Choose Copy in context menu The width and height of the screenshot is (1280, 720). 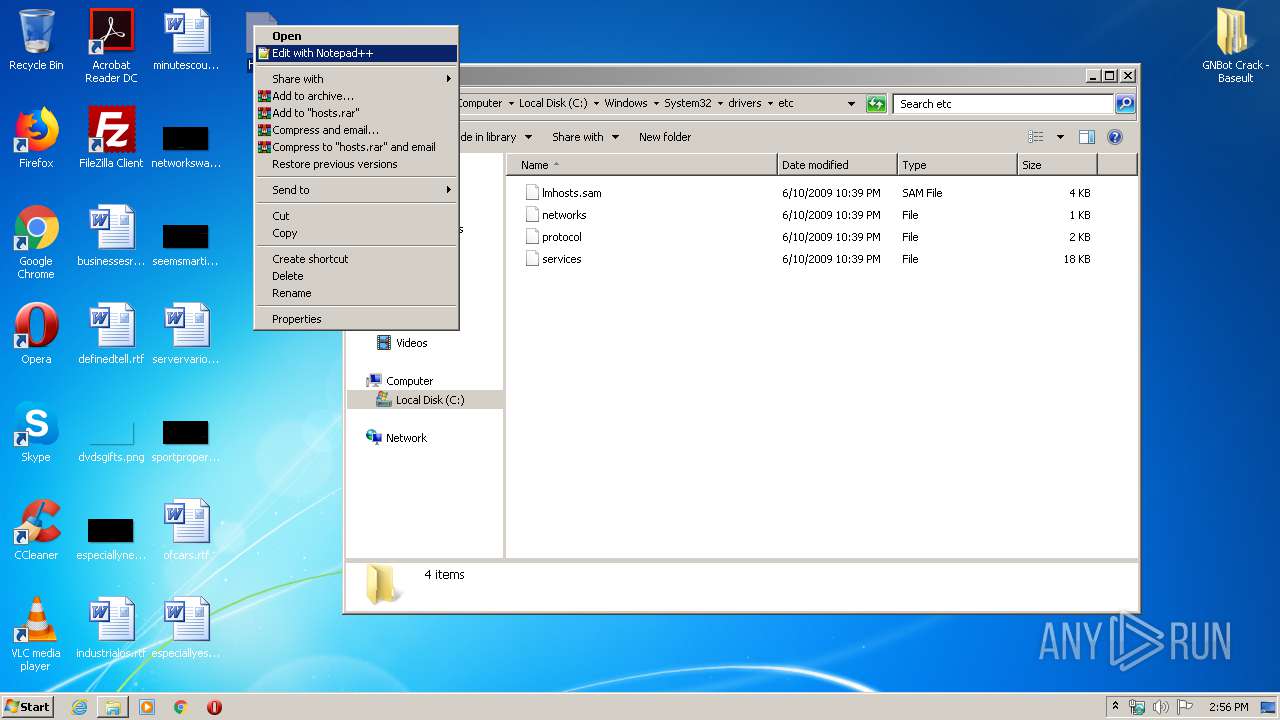tap(356, 233)
